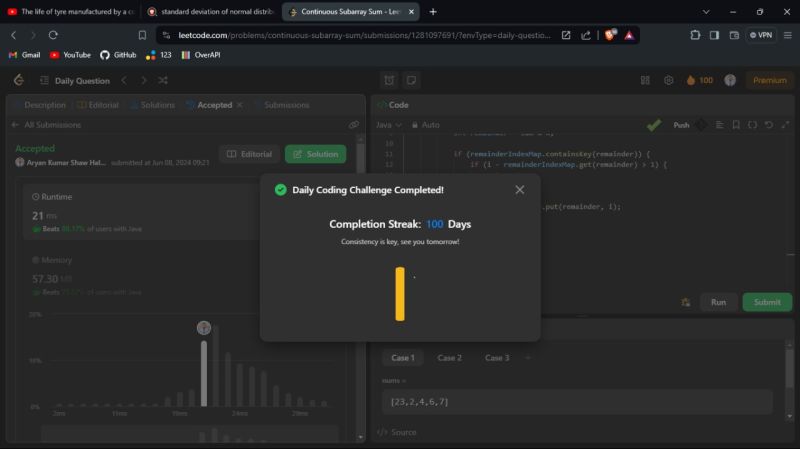Click the Run button
Screen dimensions: 800x449
click(718, 302)
